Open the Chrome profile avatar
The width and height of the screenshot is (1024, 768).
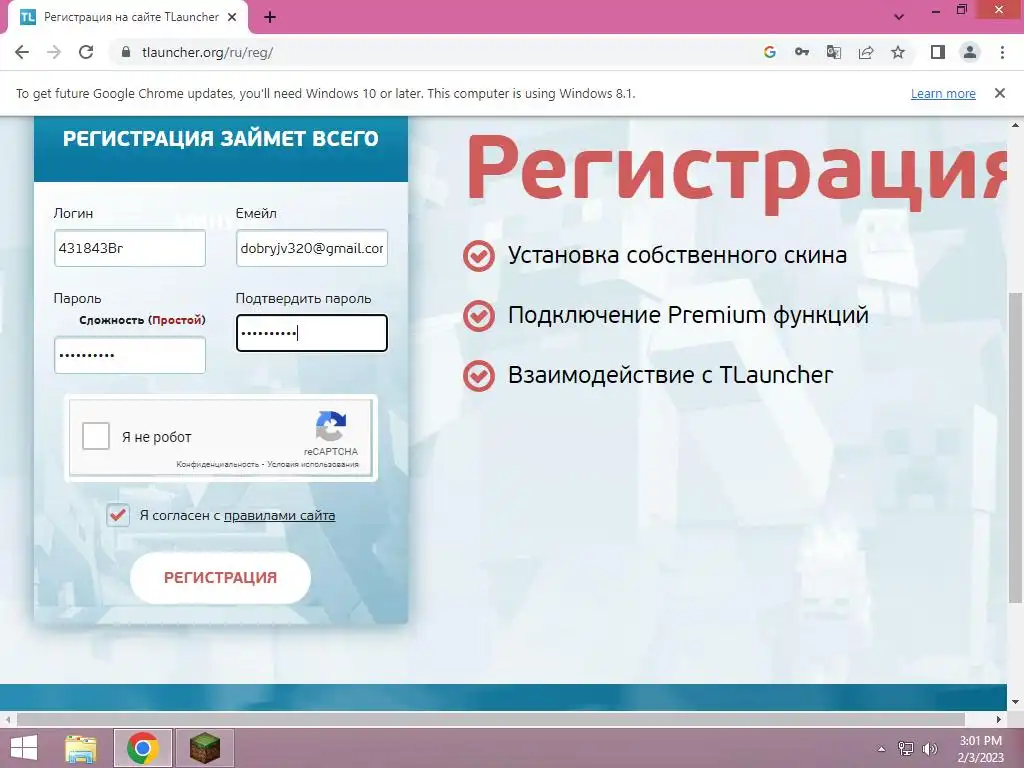pos(970,52)
